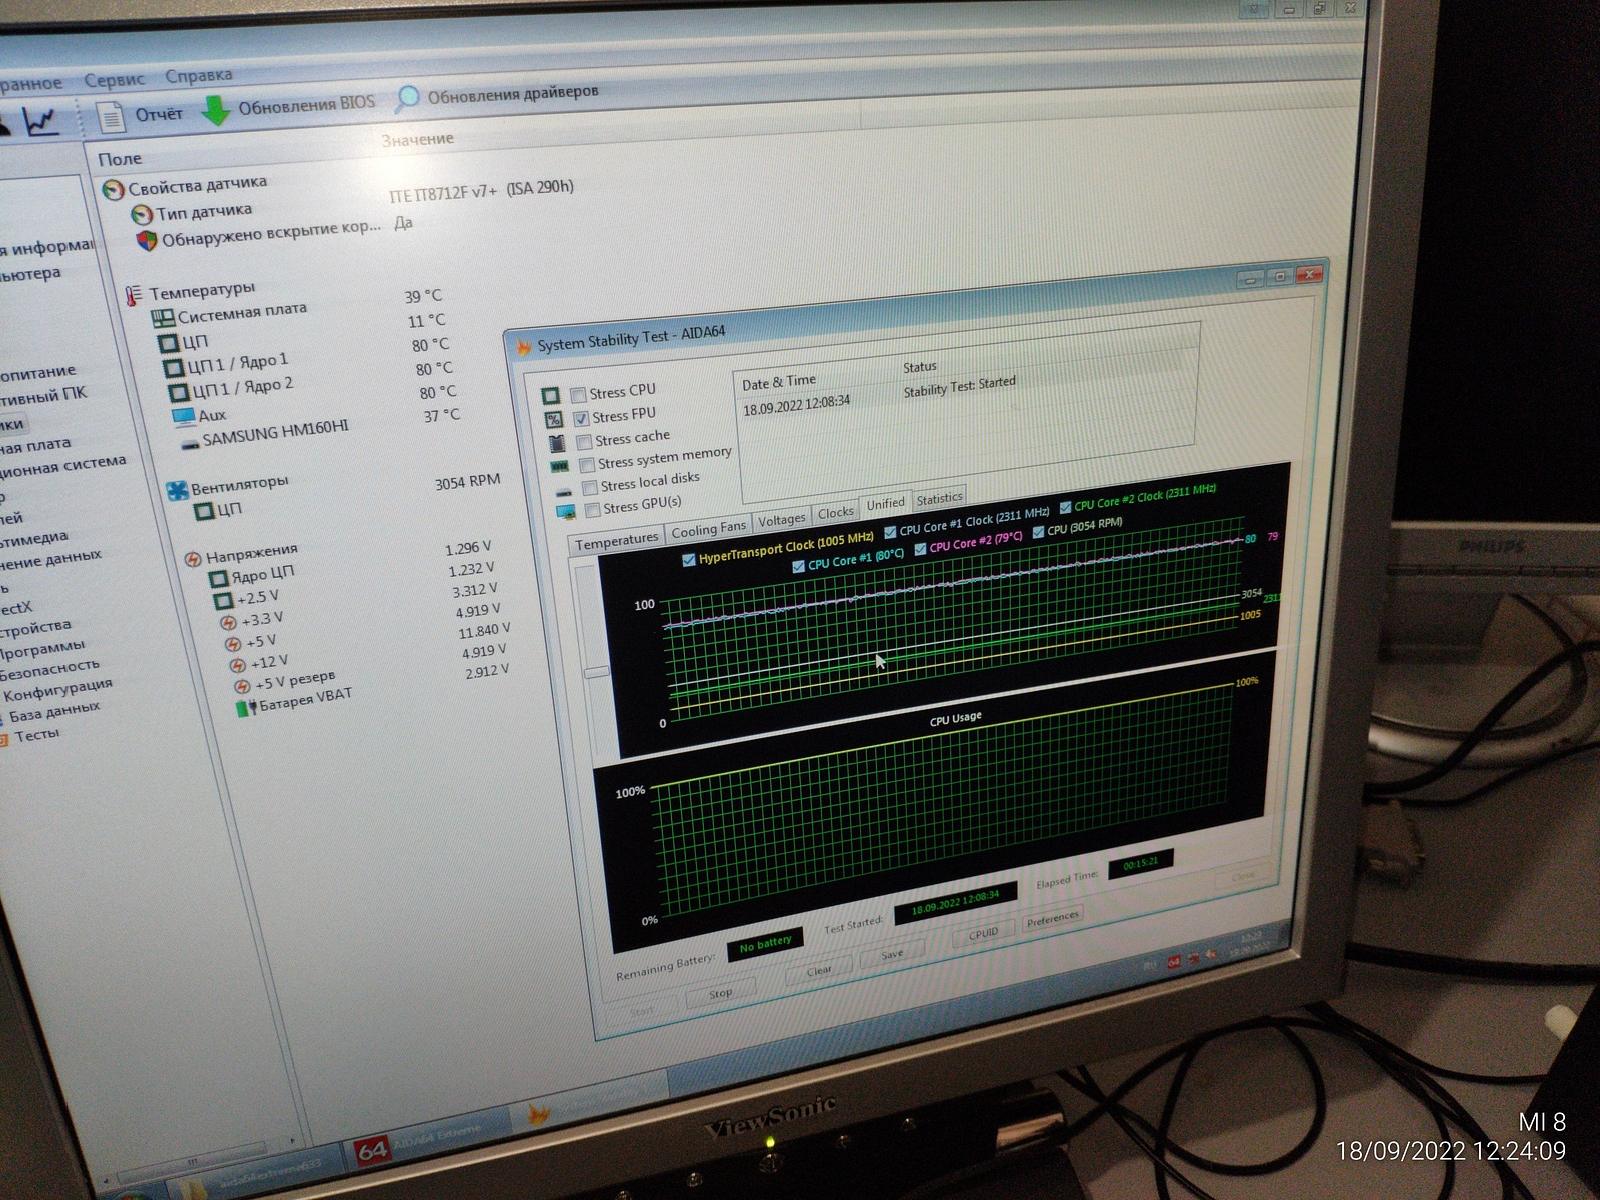Screen dimensions: 1600x1200
Task: Toggle the HyperTransport Clock graph checkbox
Action: 688,560
